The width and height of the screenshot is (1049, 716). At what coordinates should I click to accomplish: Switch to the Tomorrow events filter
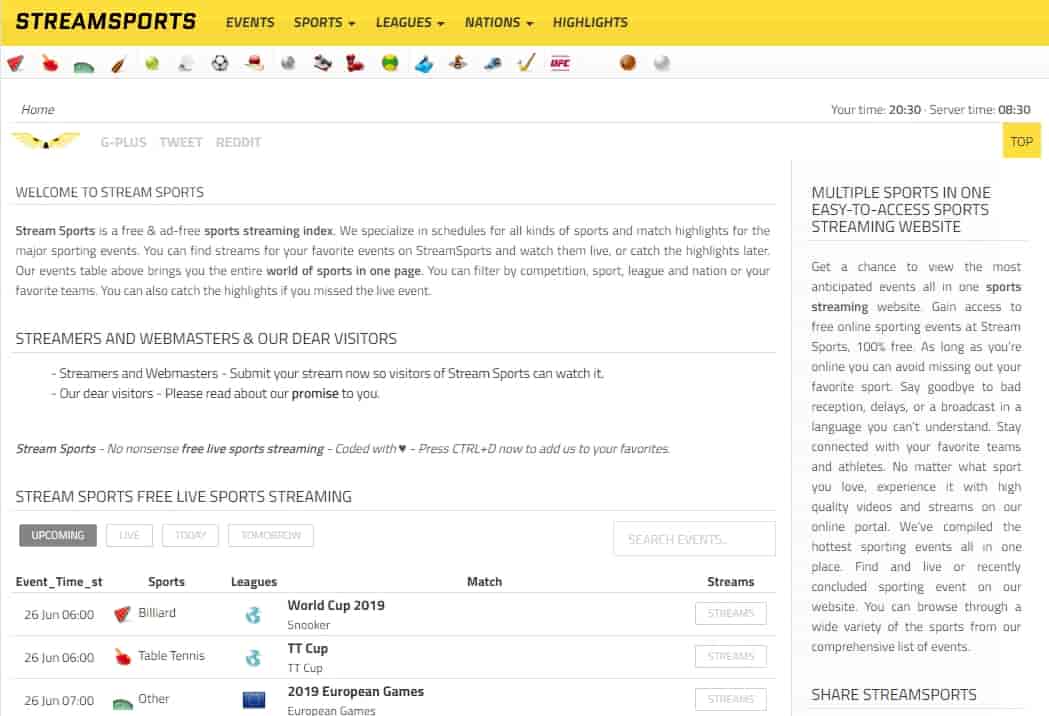click(x=270, y=535)
